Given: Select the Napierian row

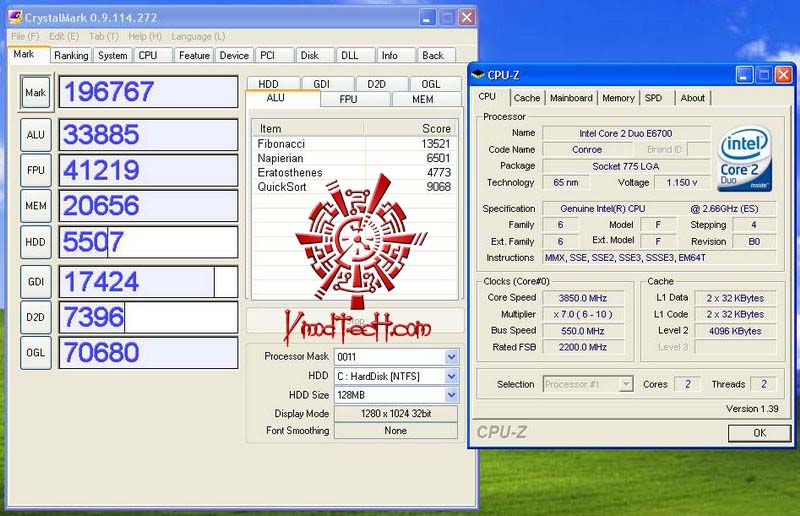Looking at the screenshot, I should 355,158.
